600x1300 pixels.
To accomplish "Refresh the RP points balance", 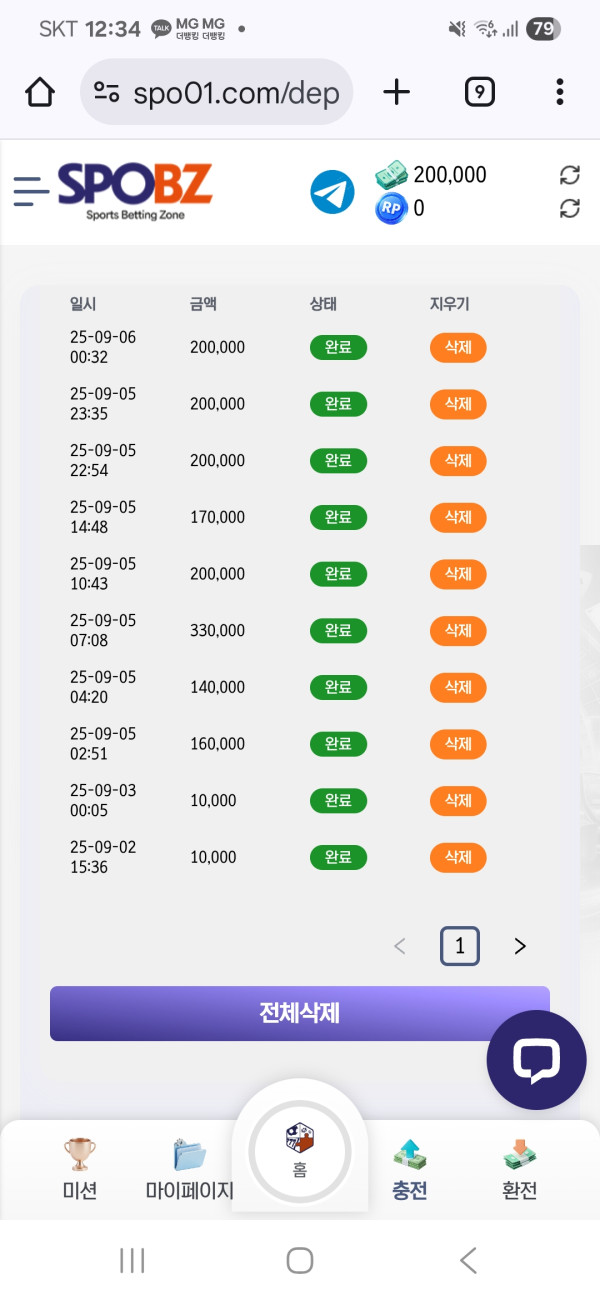I will (x=569, y=208).
